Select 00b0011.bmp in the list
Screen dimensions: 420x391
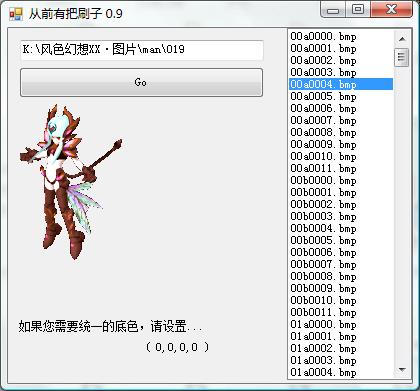pos(341,312)
